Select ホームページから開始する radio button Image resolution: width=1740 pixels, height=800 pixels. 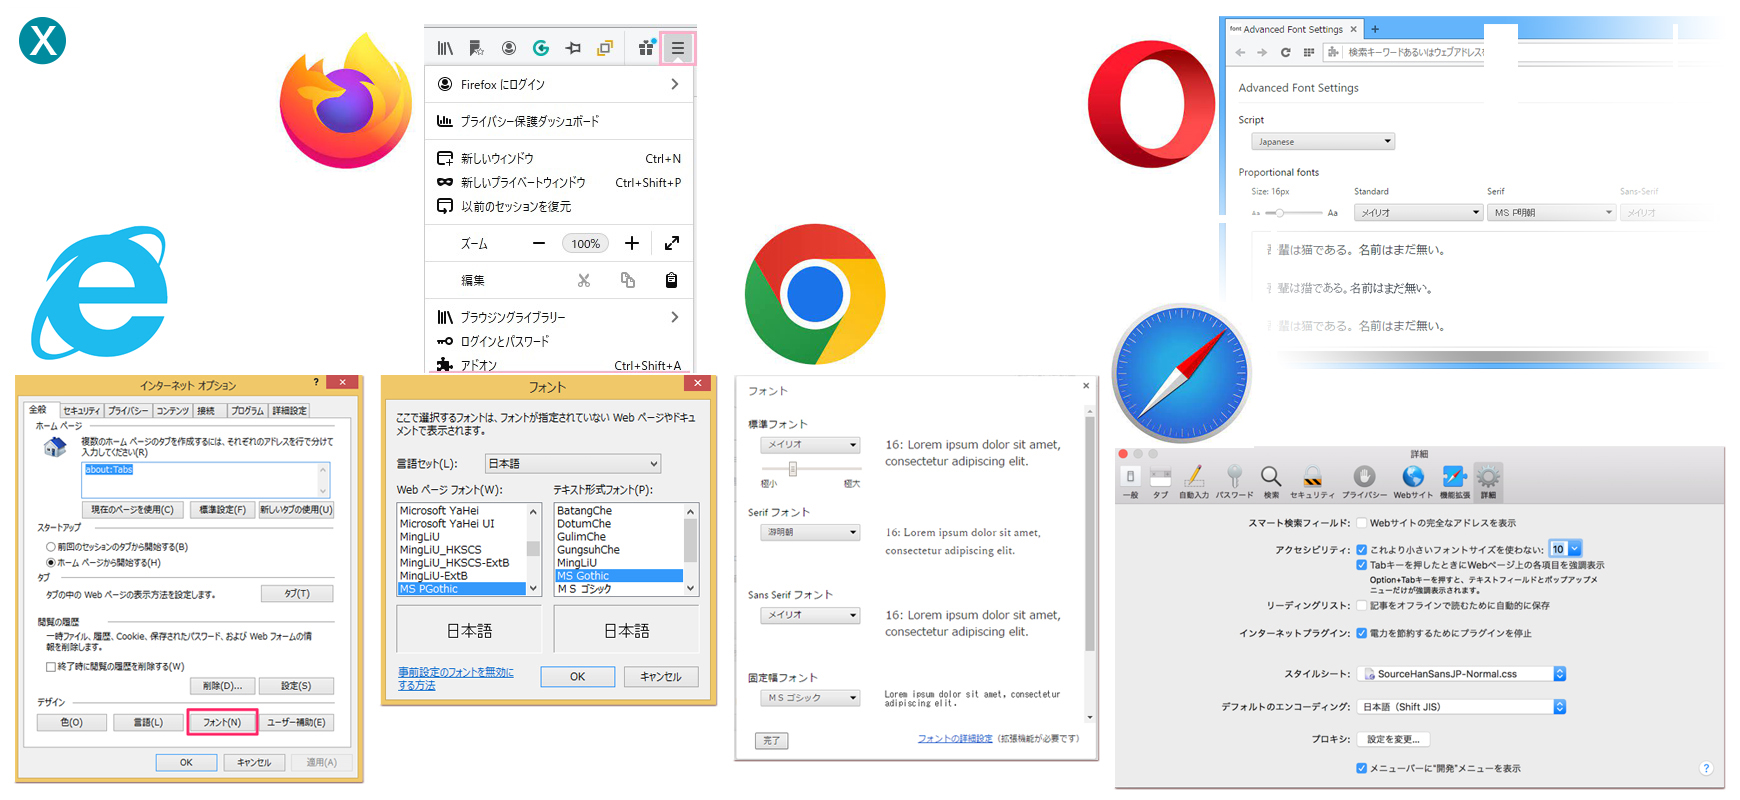[x=51, y=562]
